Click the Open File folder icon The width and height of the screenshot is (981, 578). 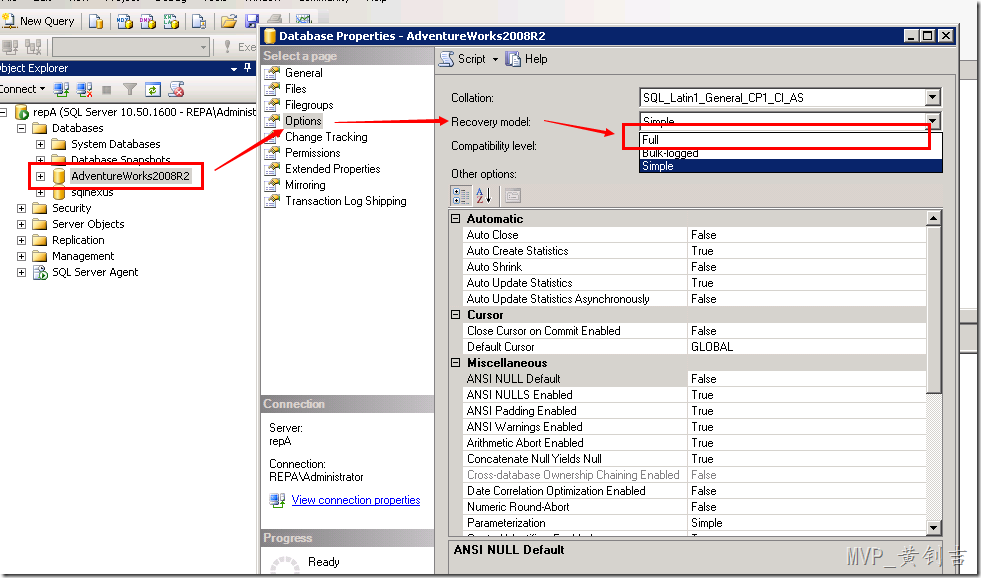pyautogui.click(x=228, y=21)
